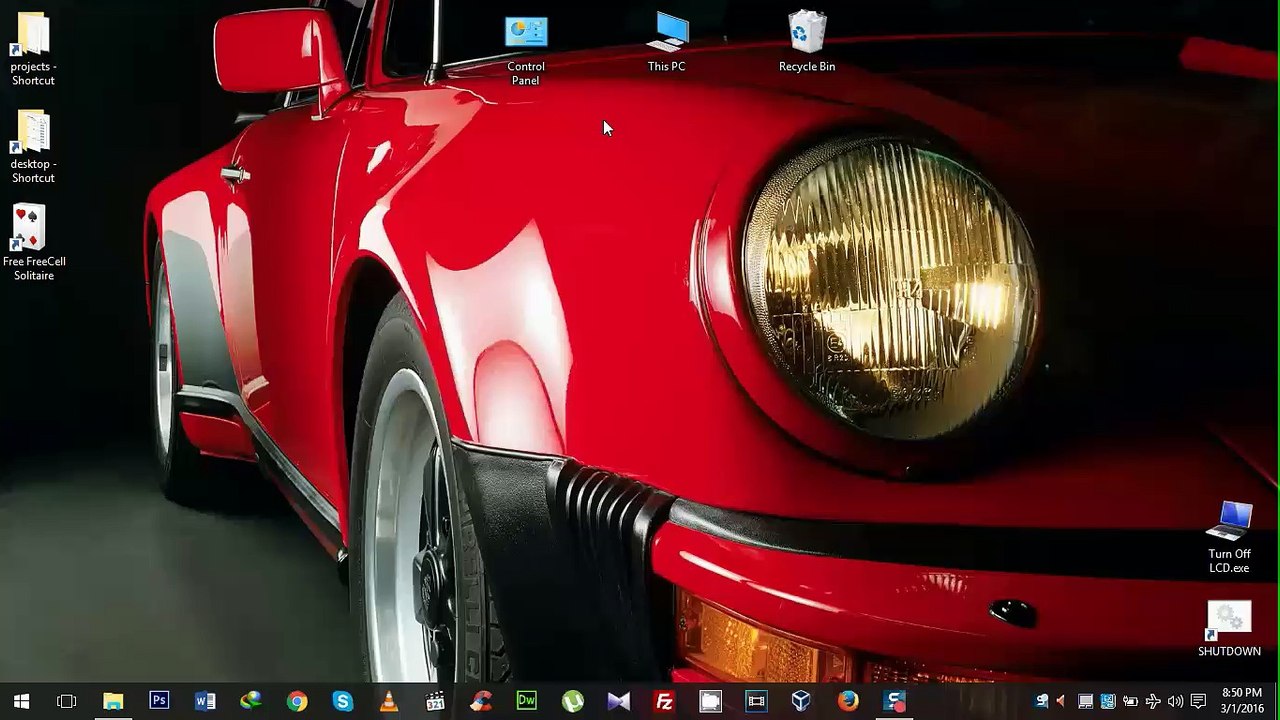Open VirtualBox from the taskbar
The height and width of the screenshot is (720, 1280).
coord(802,701)
